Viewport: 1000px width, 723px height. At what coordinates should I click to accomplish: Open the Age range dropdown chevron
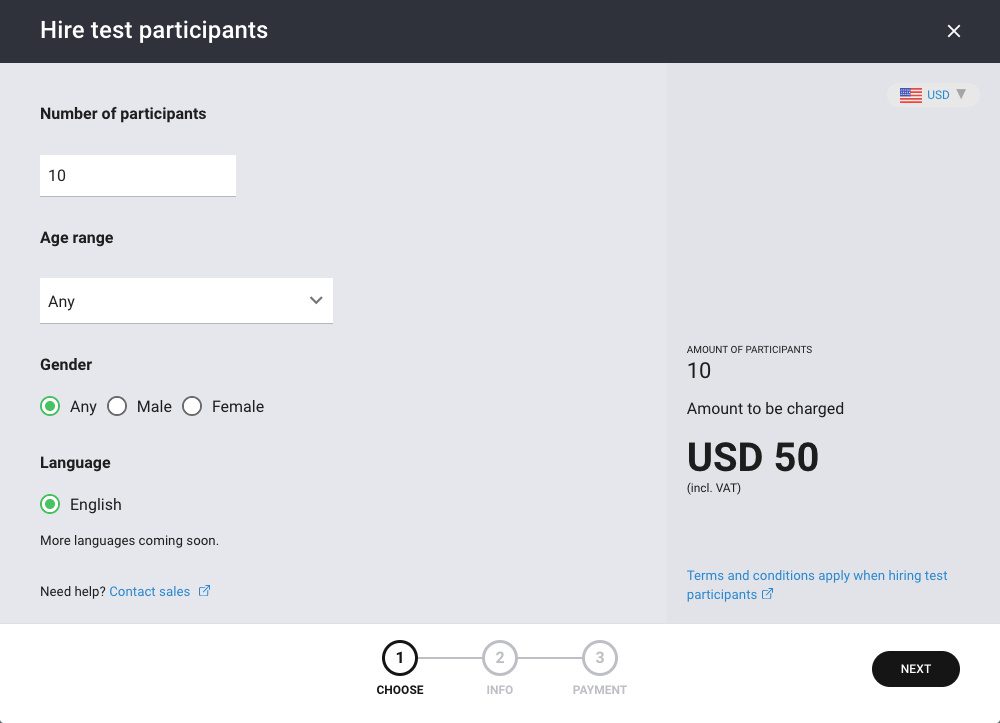316,300
